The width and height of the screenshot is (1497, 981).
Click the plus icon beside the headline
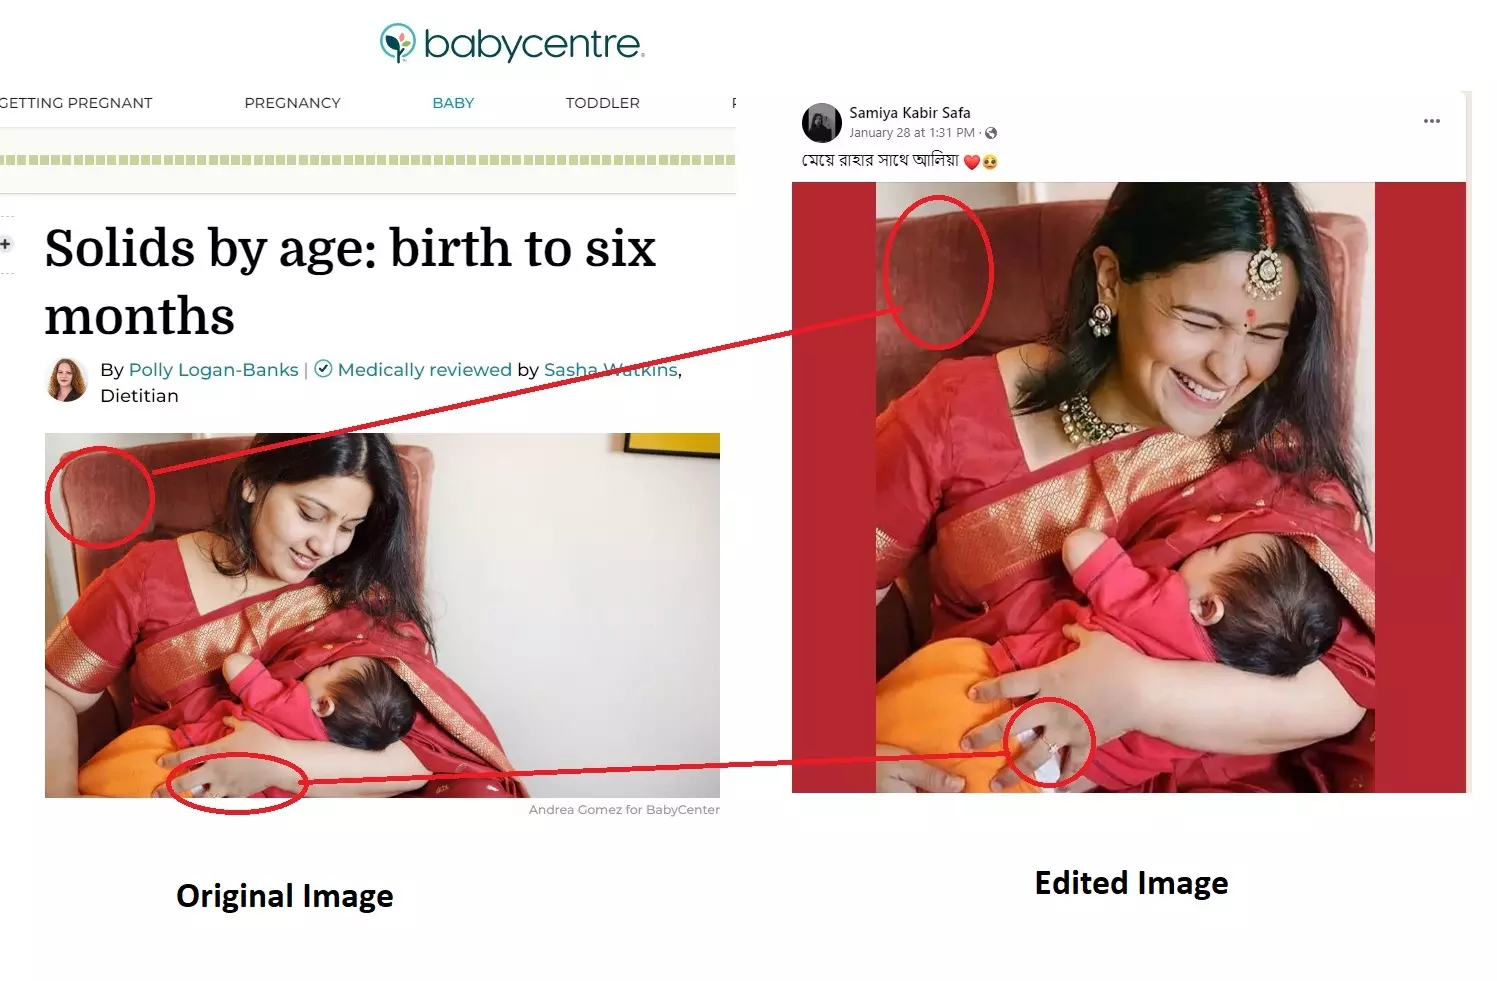(6, 244)
